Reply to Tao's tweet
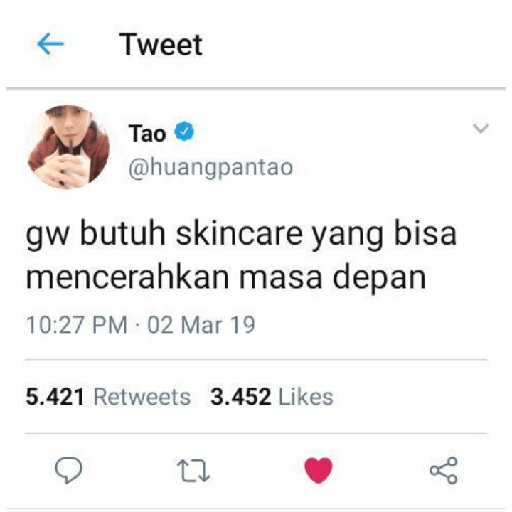 click(x=68, y=470)
